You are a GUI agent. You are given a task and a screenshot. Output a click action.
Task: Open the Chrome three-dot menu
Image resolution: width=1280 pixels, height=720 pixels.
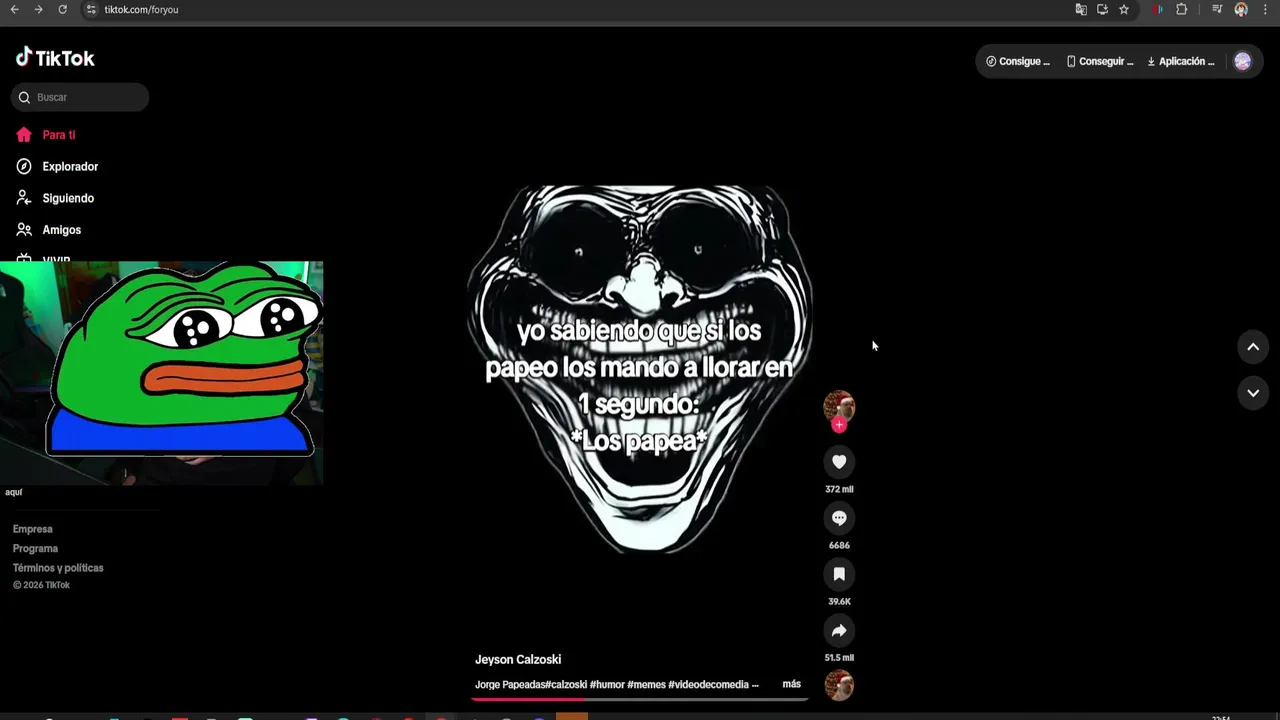[x=1266, y=9]
